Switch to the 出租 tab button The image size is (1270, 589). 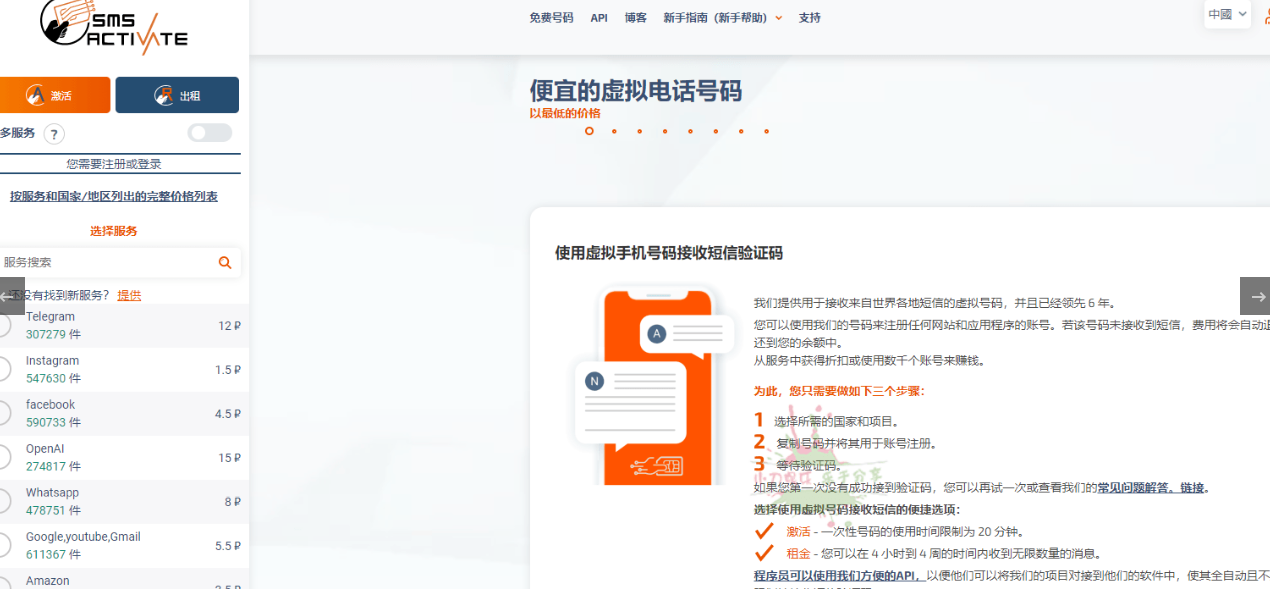tap(177, 95)
